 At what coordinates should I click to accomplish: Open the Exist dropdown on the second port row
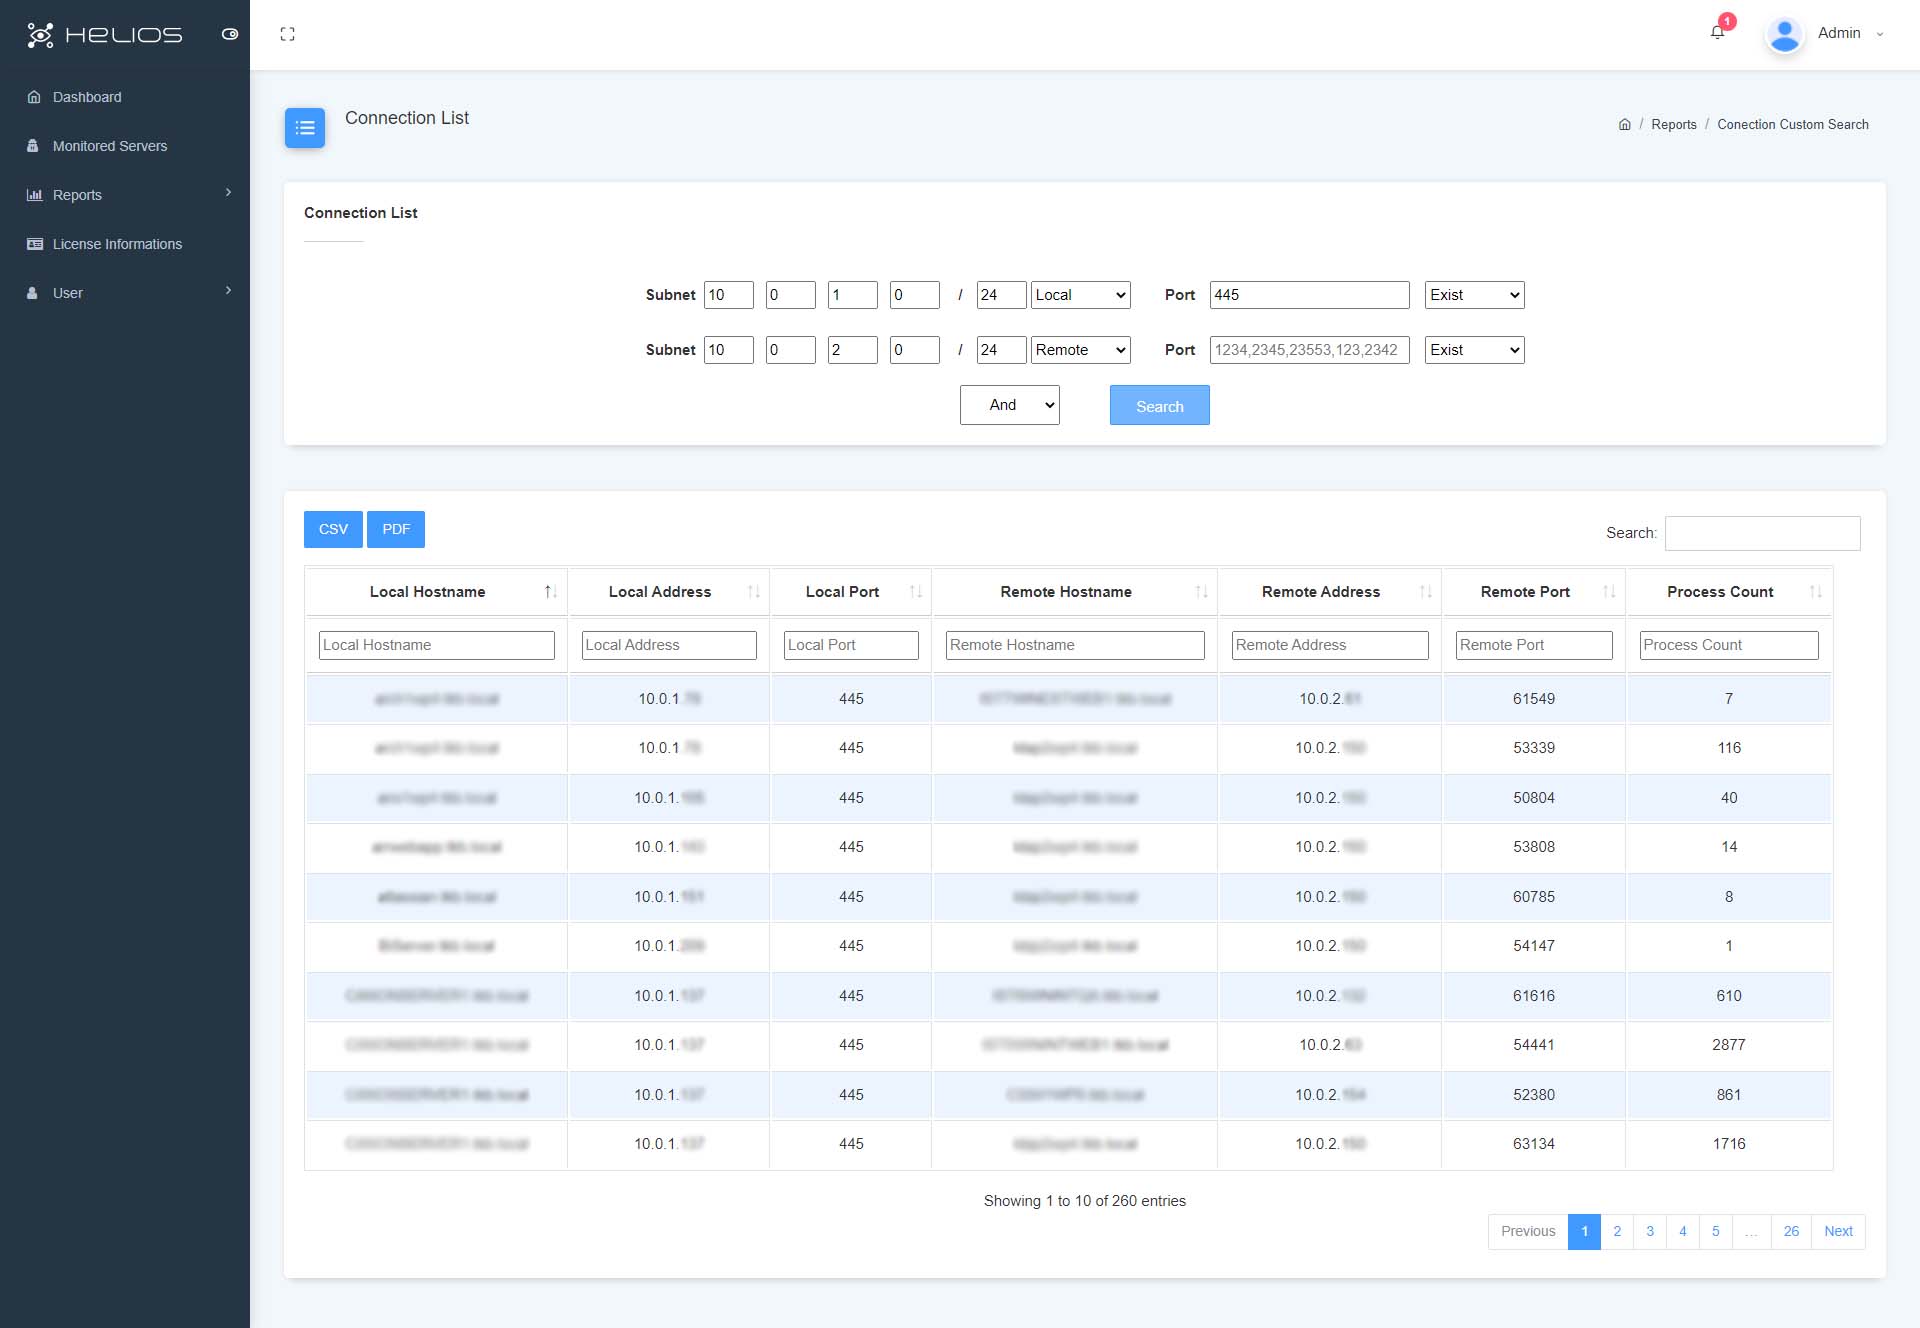(x=1474, y=349)
